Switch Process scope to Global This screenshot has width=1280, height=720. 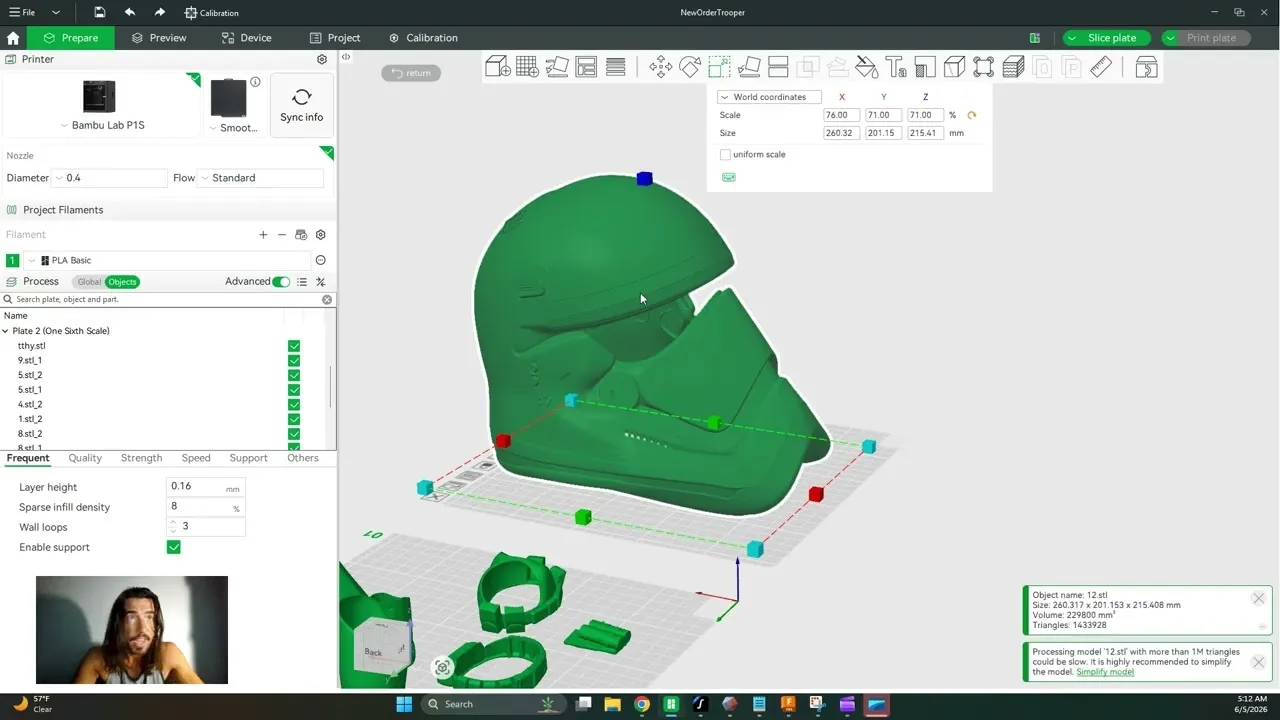(89, 282)
